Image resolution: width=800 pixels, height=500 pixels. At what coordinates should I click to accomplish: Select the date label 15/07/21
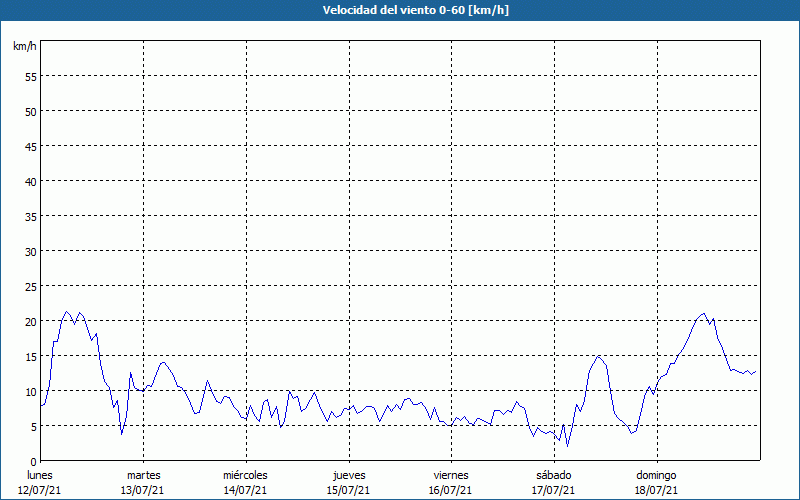point(348,490)
